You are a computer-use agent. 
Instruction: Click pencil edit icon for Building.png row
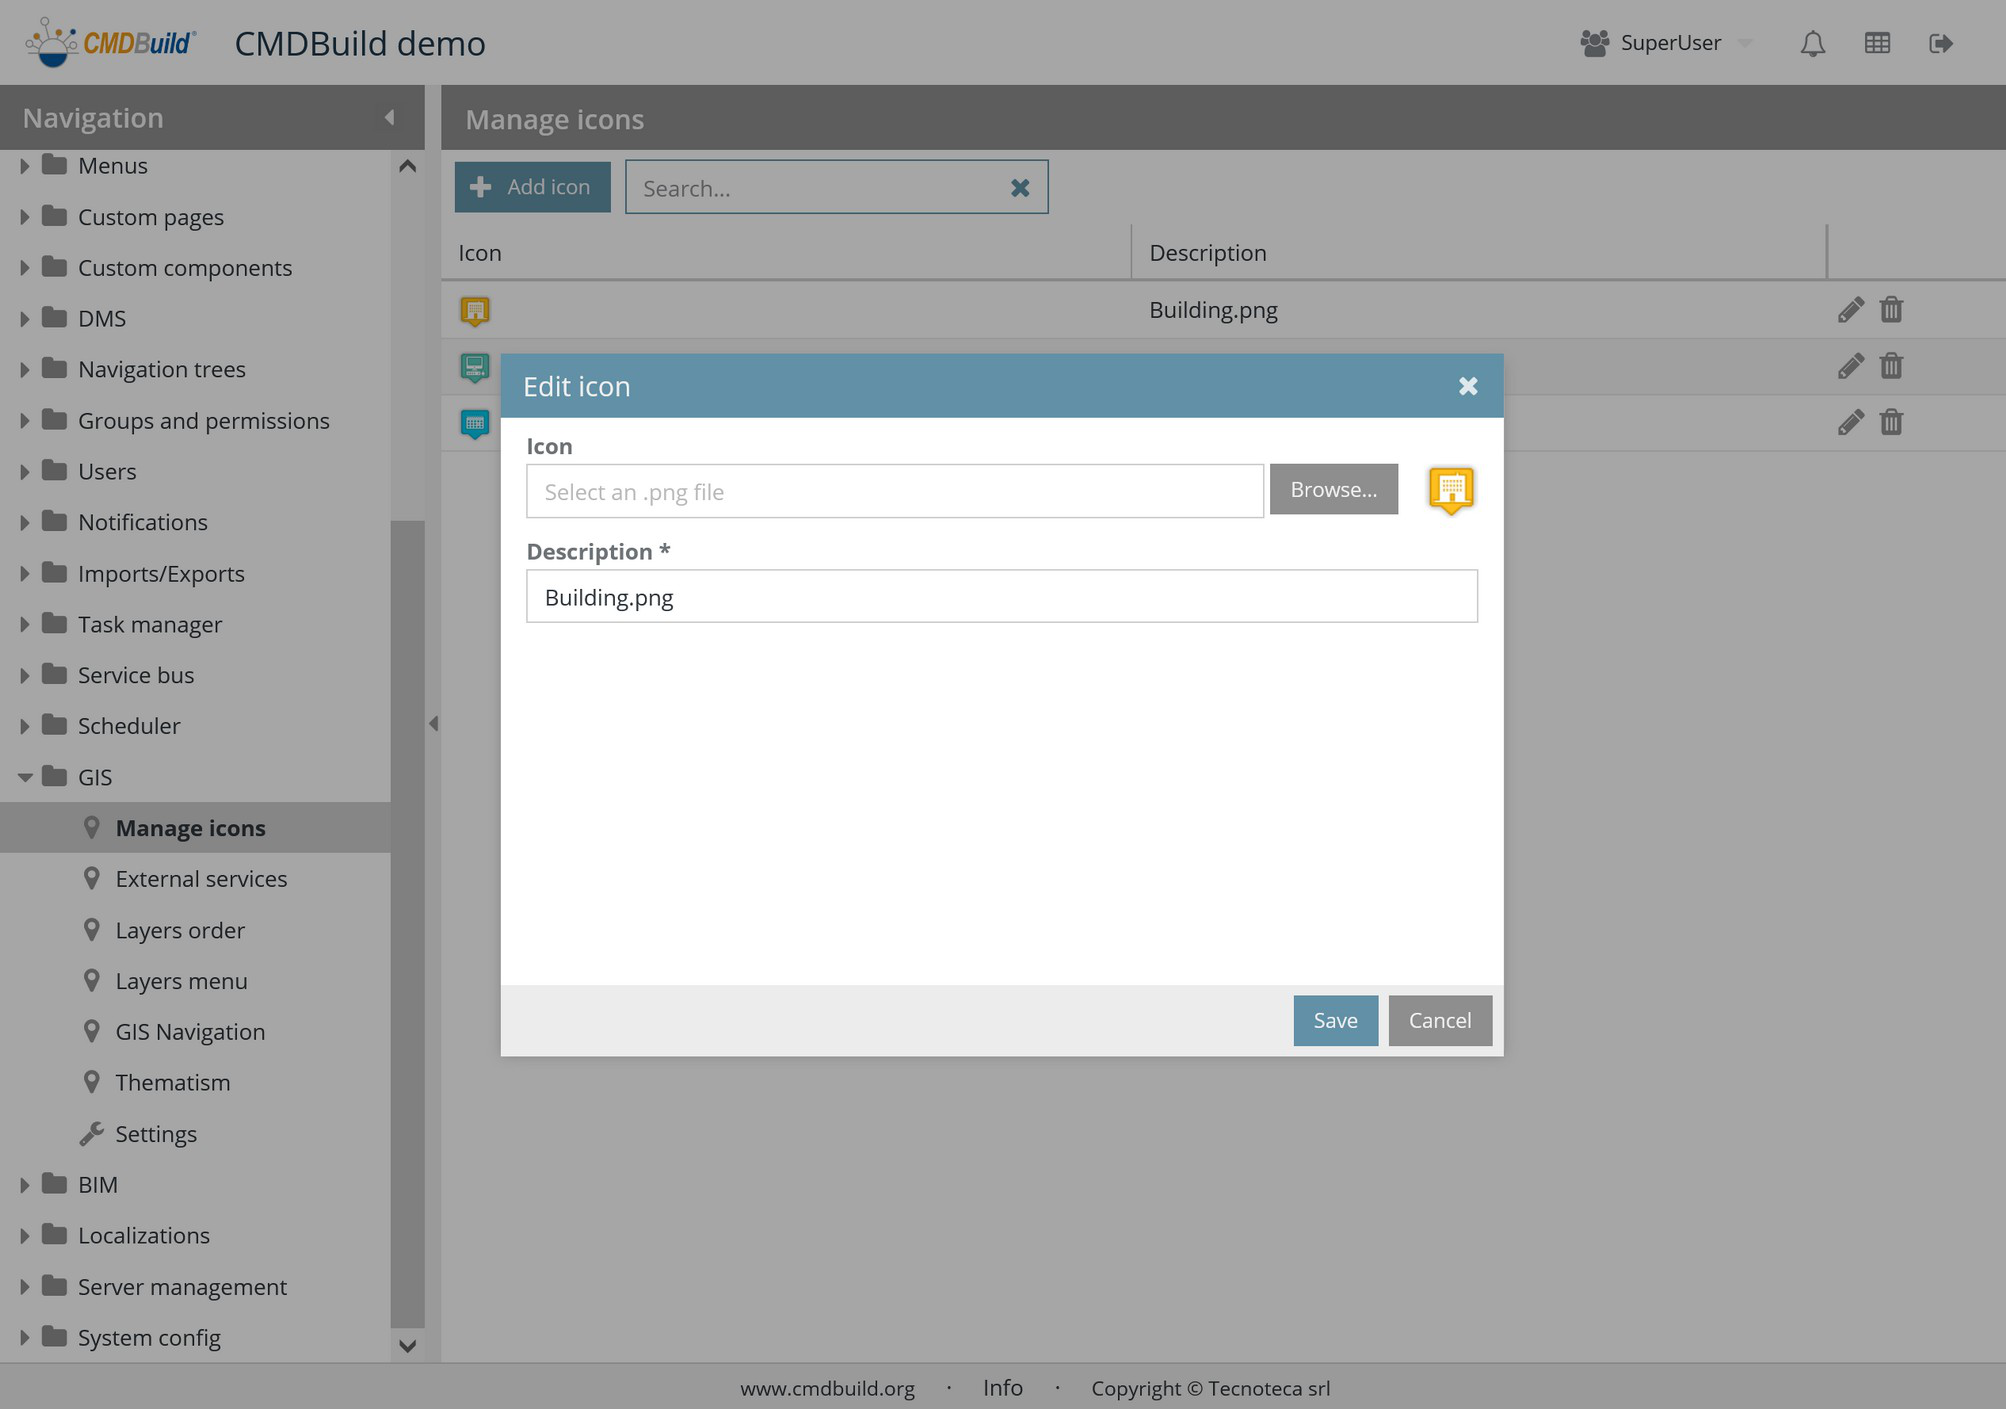(1850, 310)
